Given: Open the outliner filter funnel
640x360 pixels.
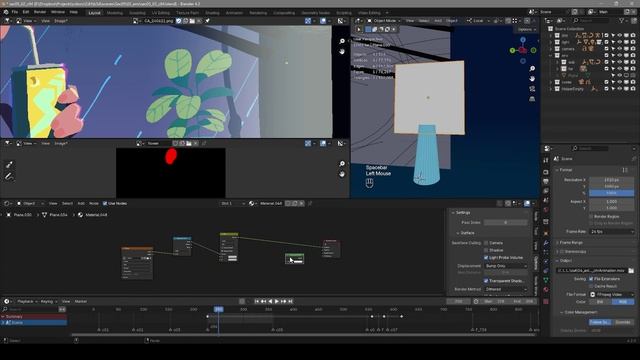Looking at the screenshot, I should point(622,20).
